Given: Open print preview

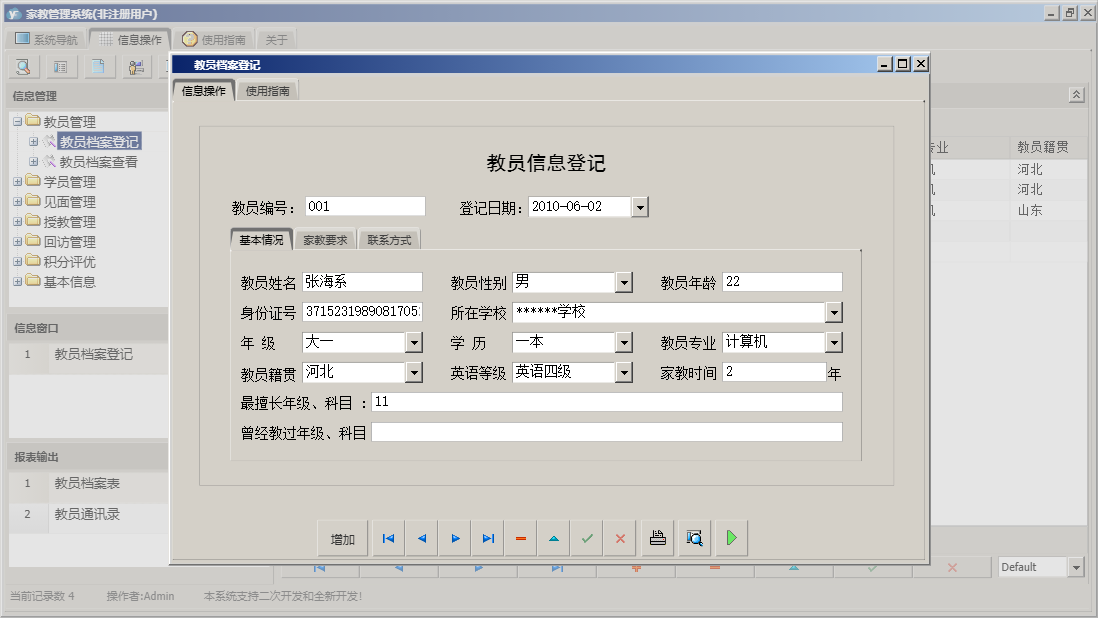Looking at the screenshot, I should coord(694,538).
